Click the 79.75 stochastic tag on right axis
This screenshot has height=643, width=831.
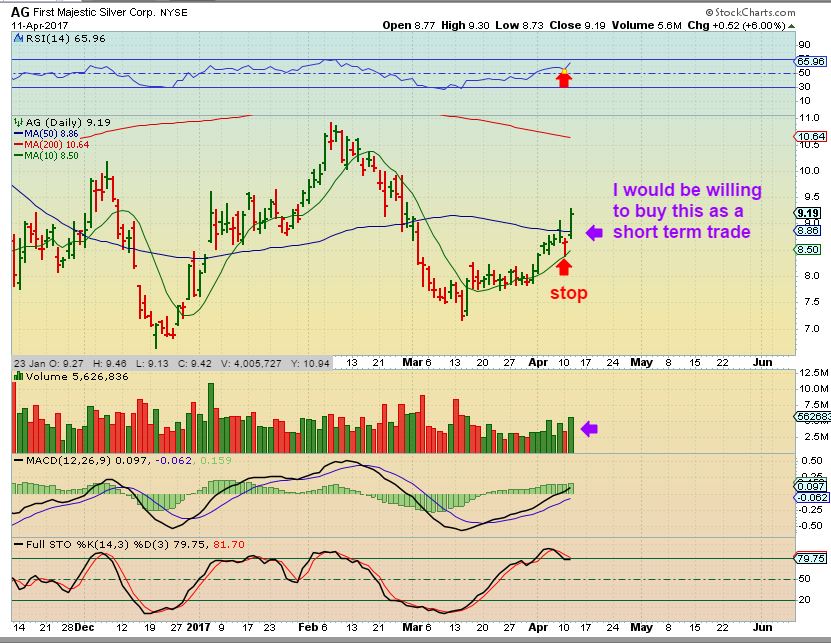(811, 558)
